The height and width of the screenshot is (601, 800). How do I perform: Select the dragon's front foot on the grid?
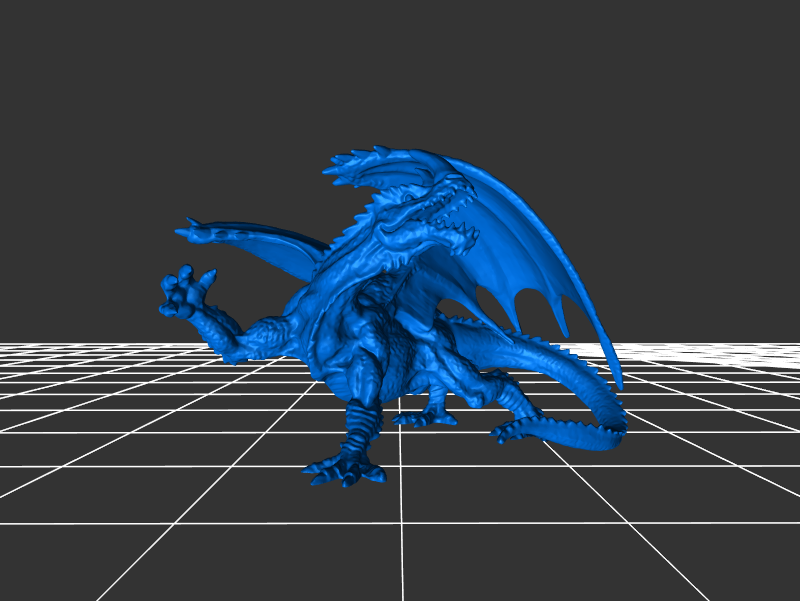(x=345, y=469)
